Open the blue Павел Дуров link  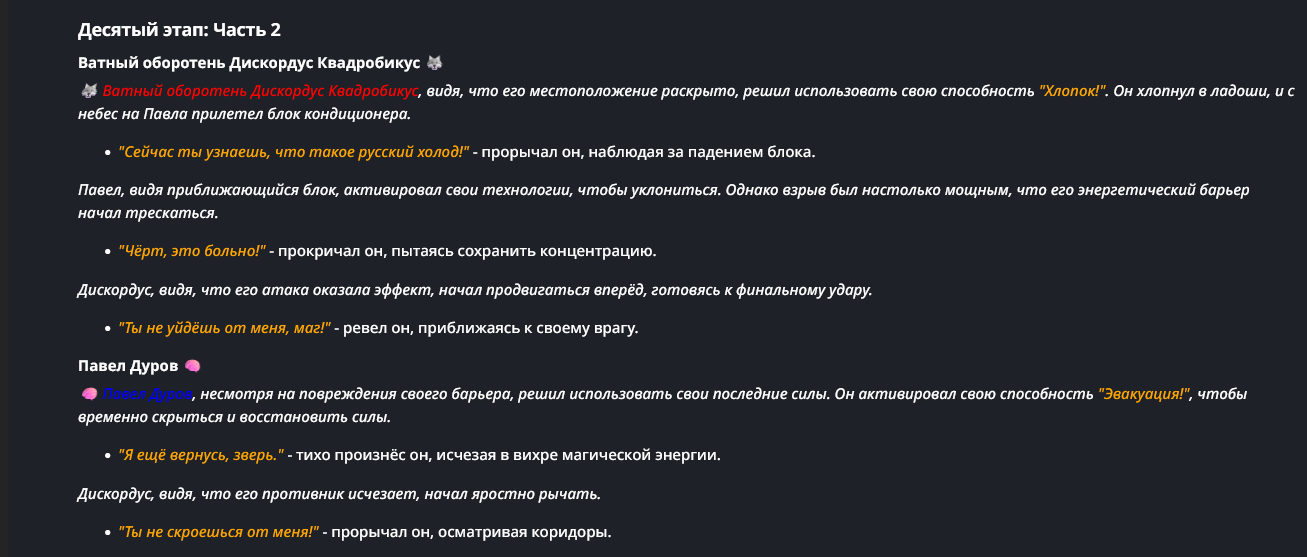[148, 393]
